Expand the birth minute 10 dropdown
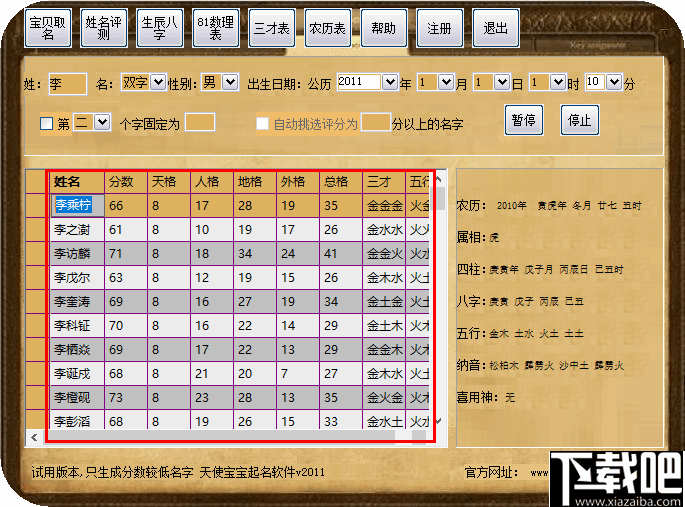The image size is (685, 507). (614, 82)
